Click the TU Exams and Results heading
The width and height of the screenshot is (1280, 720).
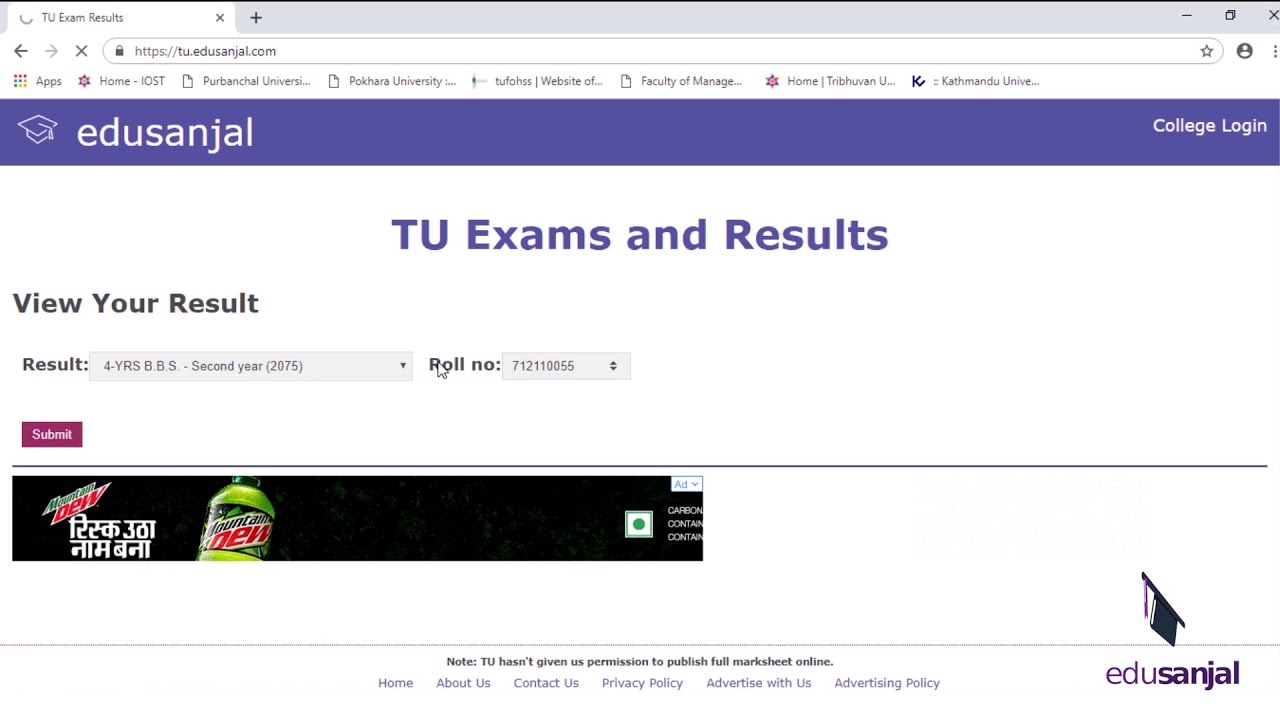(x=640, y=235)
